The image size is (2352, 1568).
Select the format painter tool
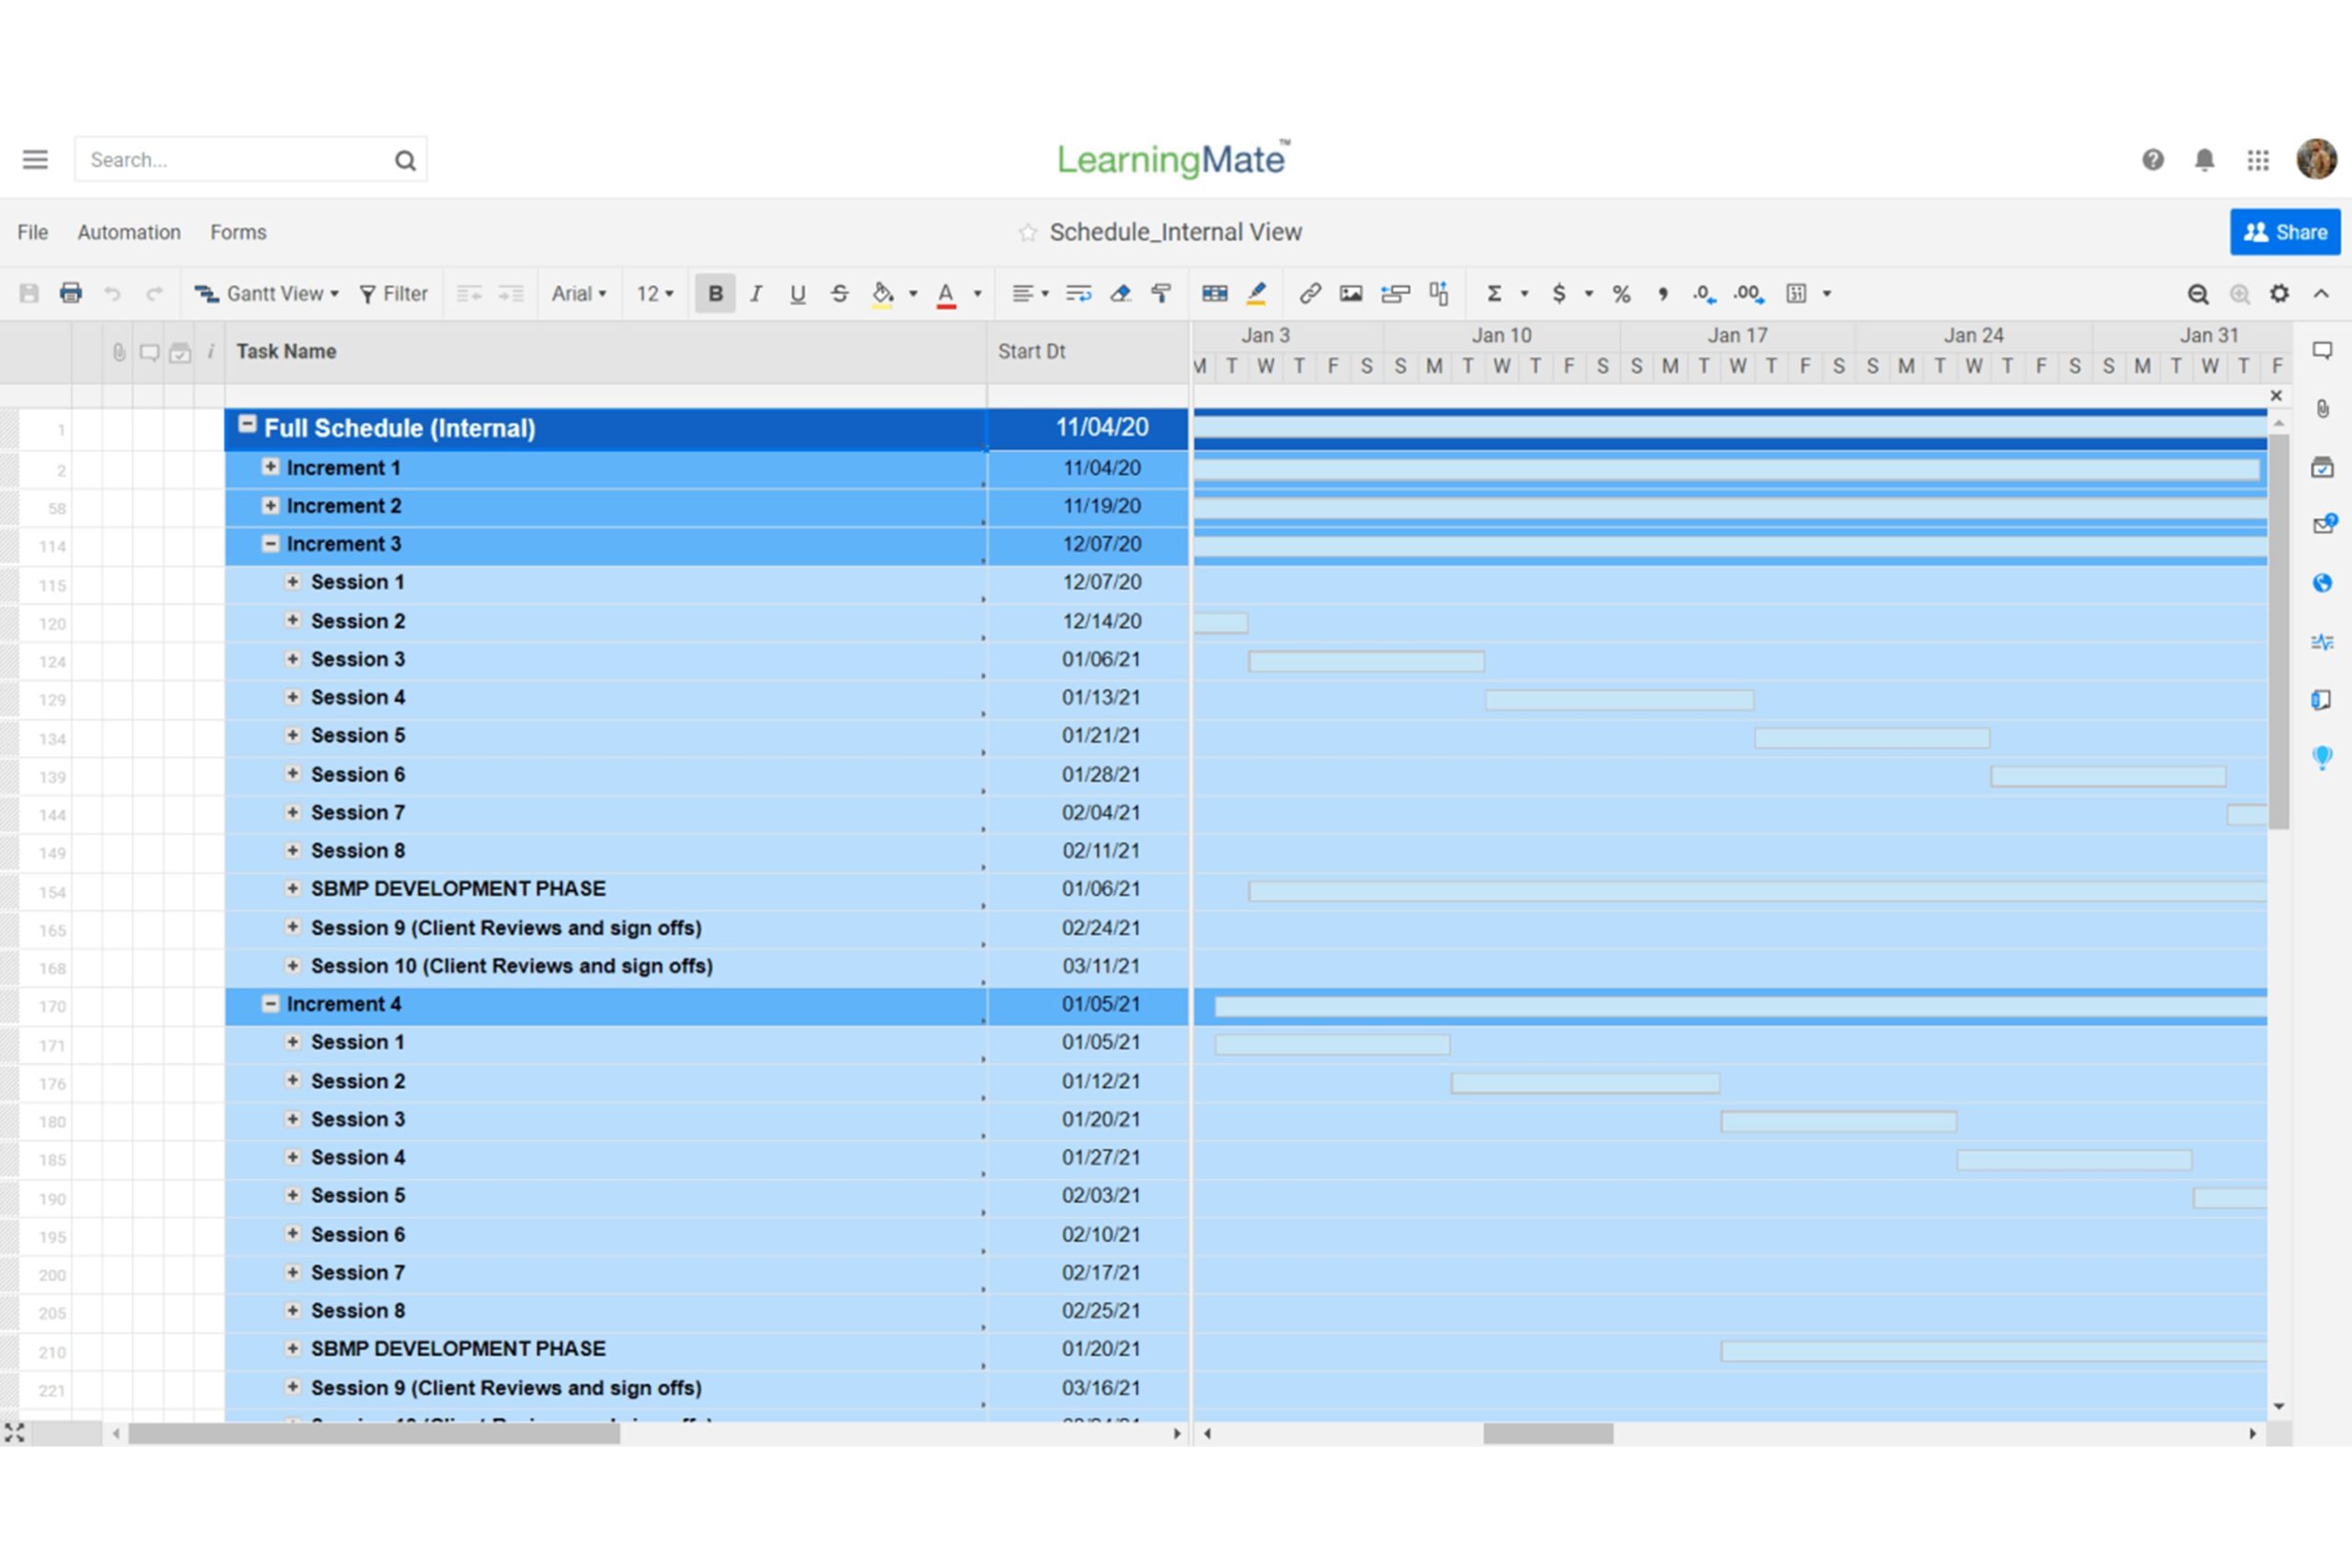[1162, 293]
